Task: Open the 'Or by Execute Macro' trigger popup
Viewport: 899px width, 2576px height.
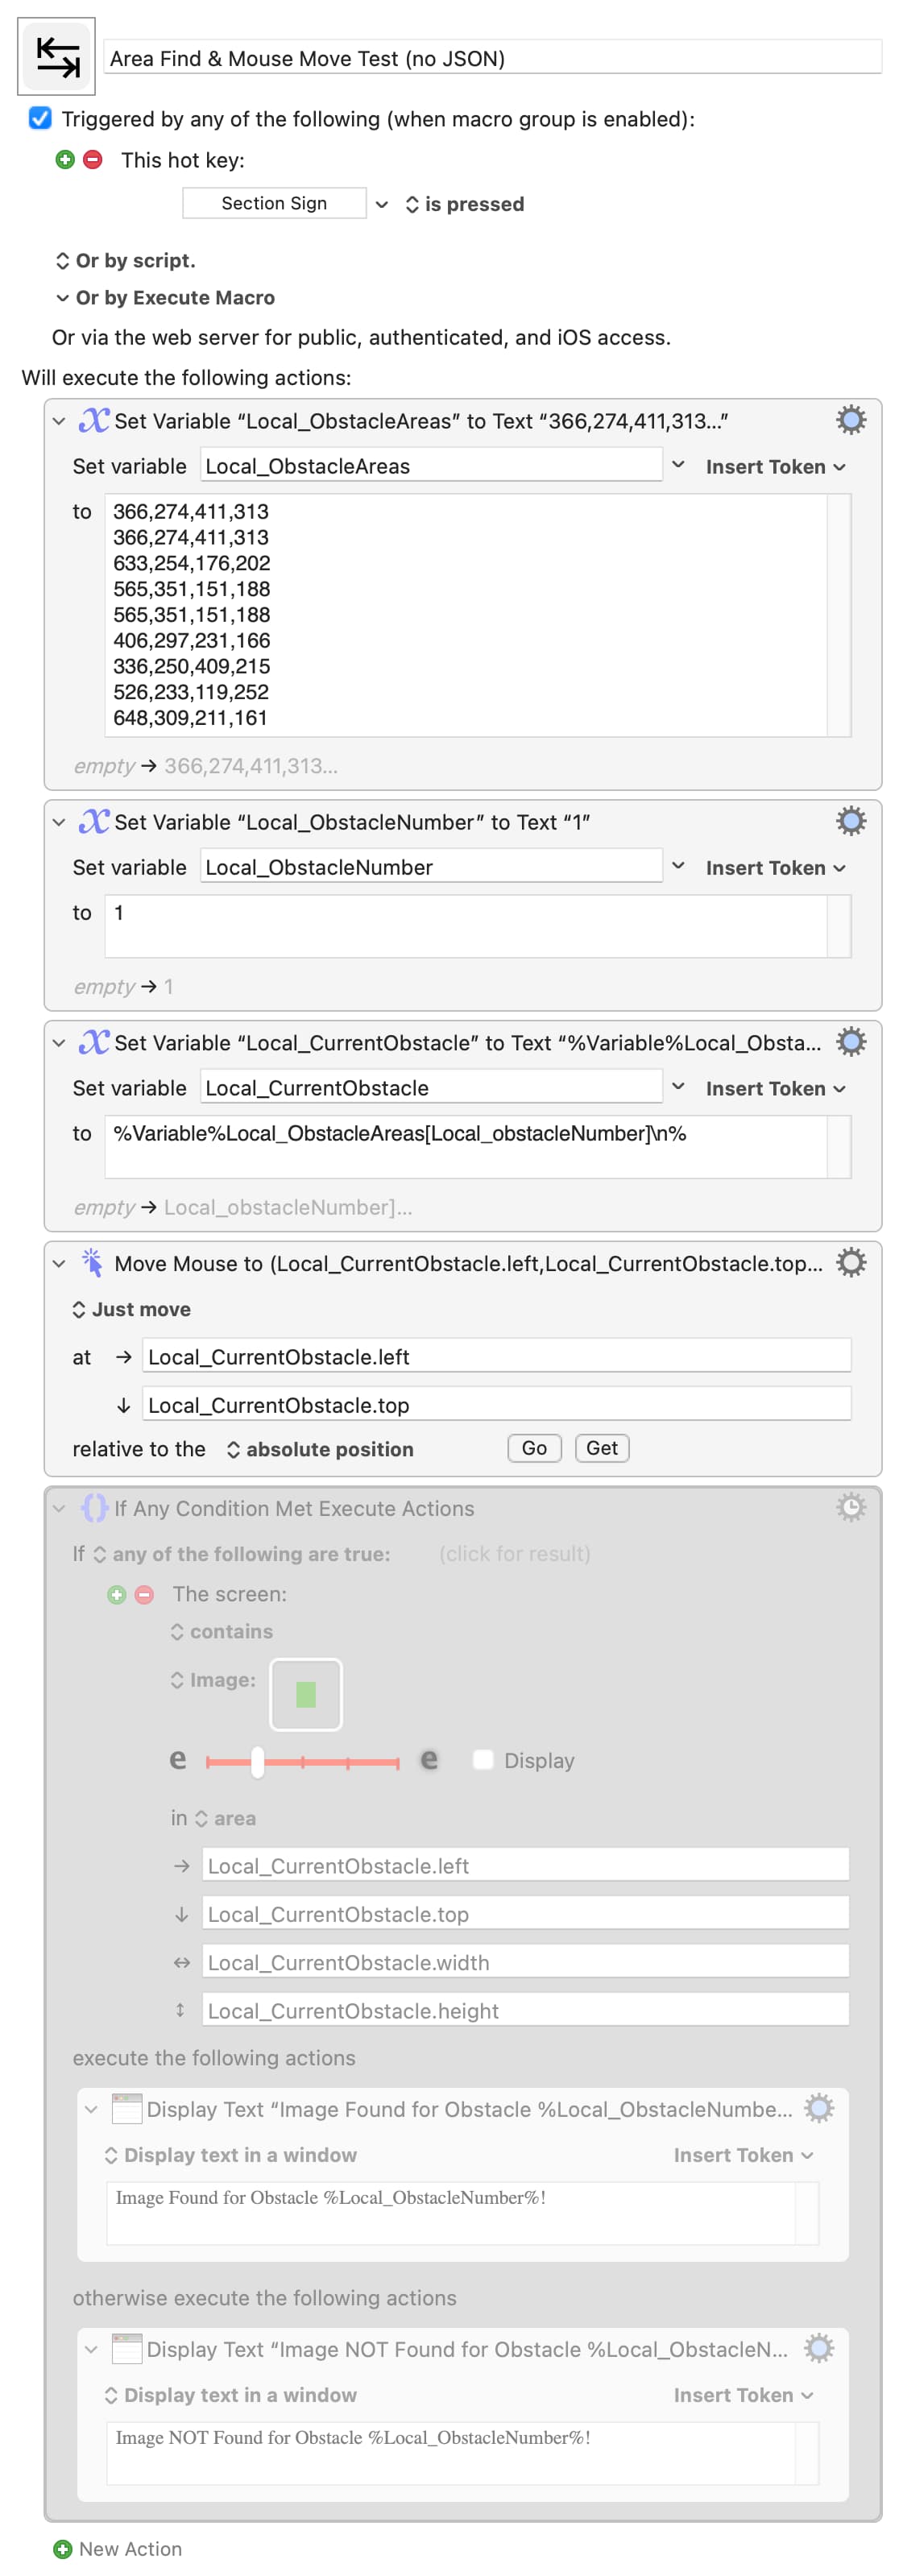Action: 165,298
